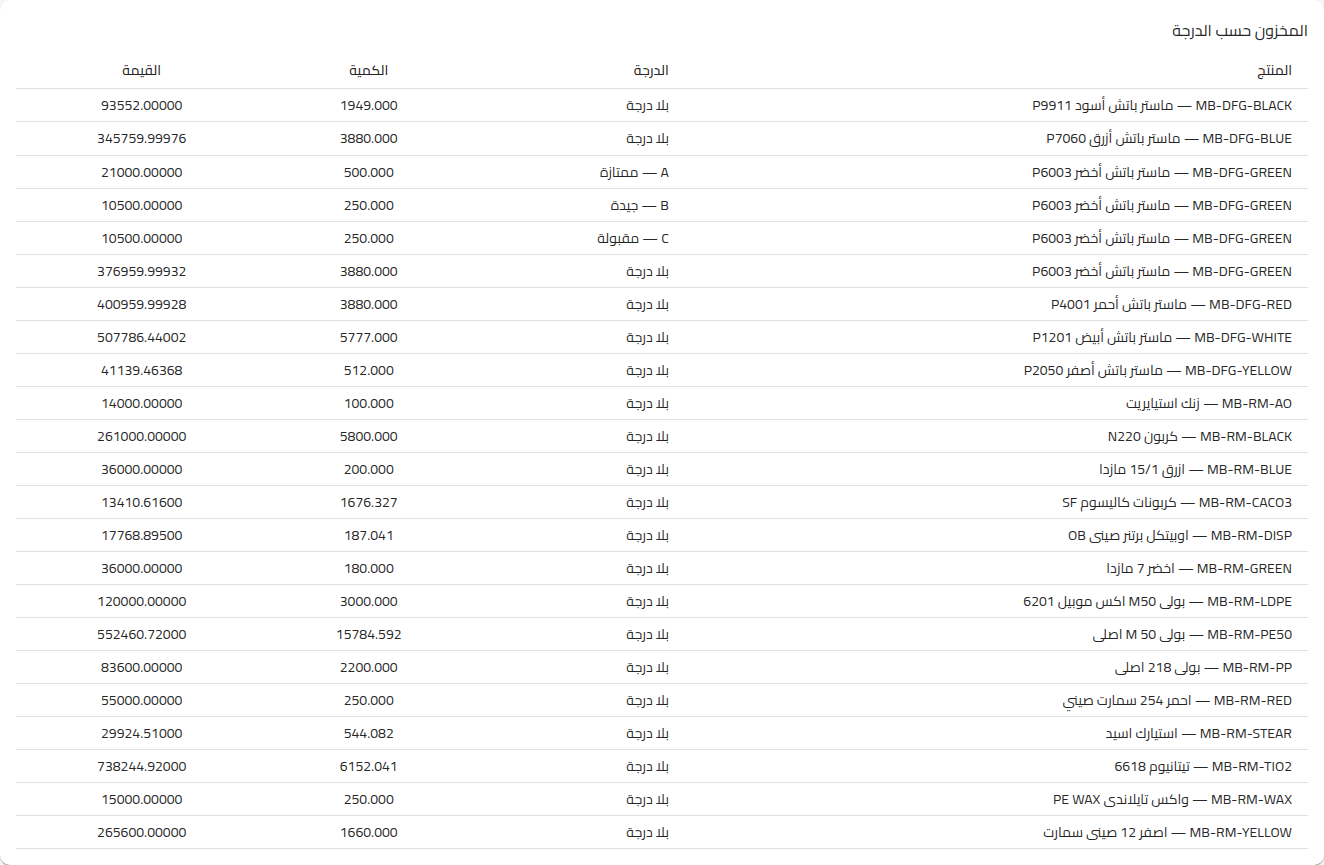Select the MB-DFG-WHITE product name
This screenshot has width=1324, height=865.
(1162, 337)
